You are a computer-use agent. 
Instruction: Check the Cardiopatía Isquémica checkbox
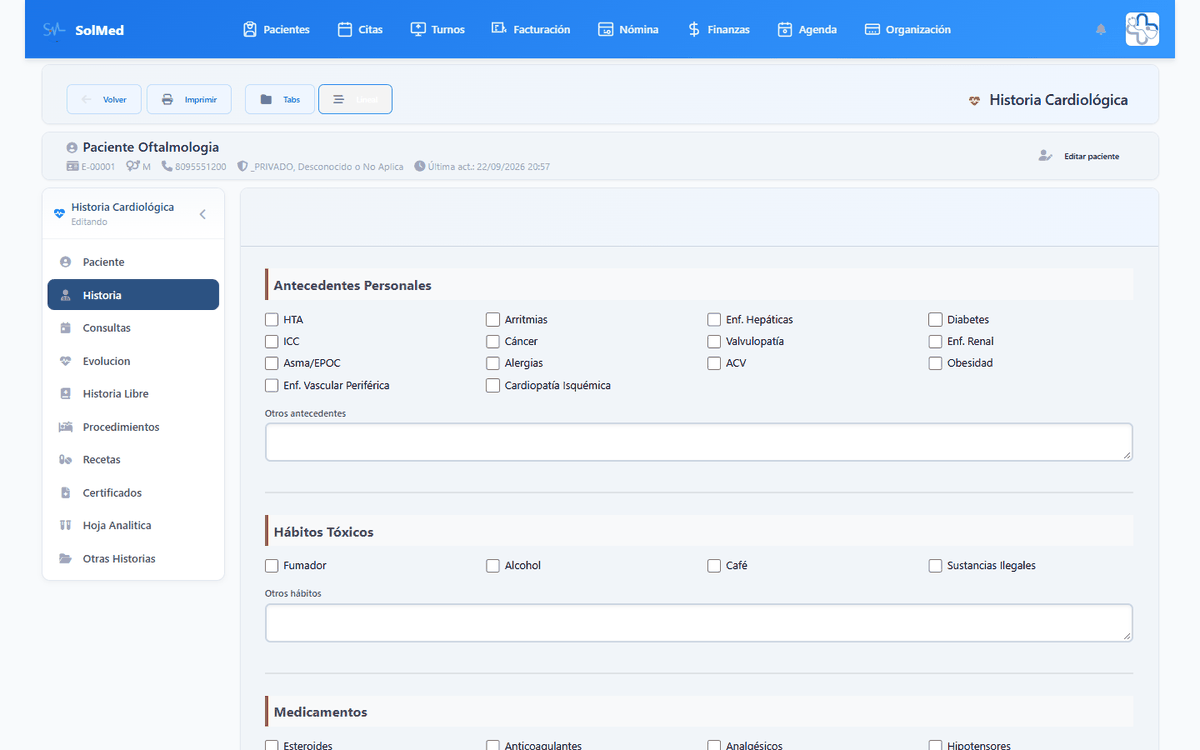[493, 385]
